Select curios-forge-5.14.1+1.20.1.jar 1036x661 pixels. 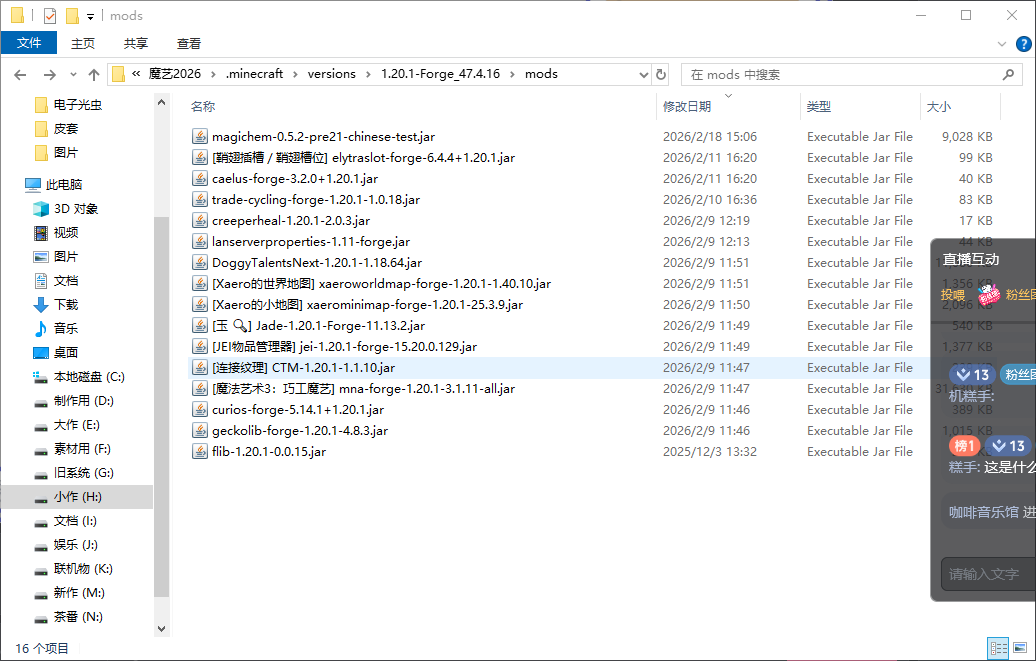click(298, 410)
